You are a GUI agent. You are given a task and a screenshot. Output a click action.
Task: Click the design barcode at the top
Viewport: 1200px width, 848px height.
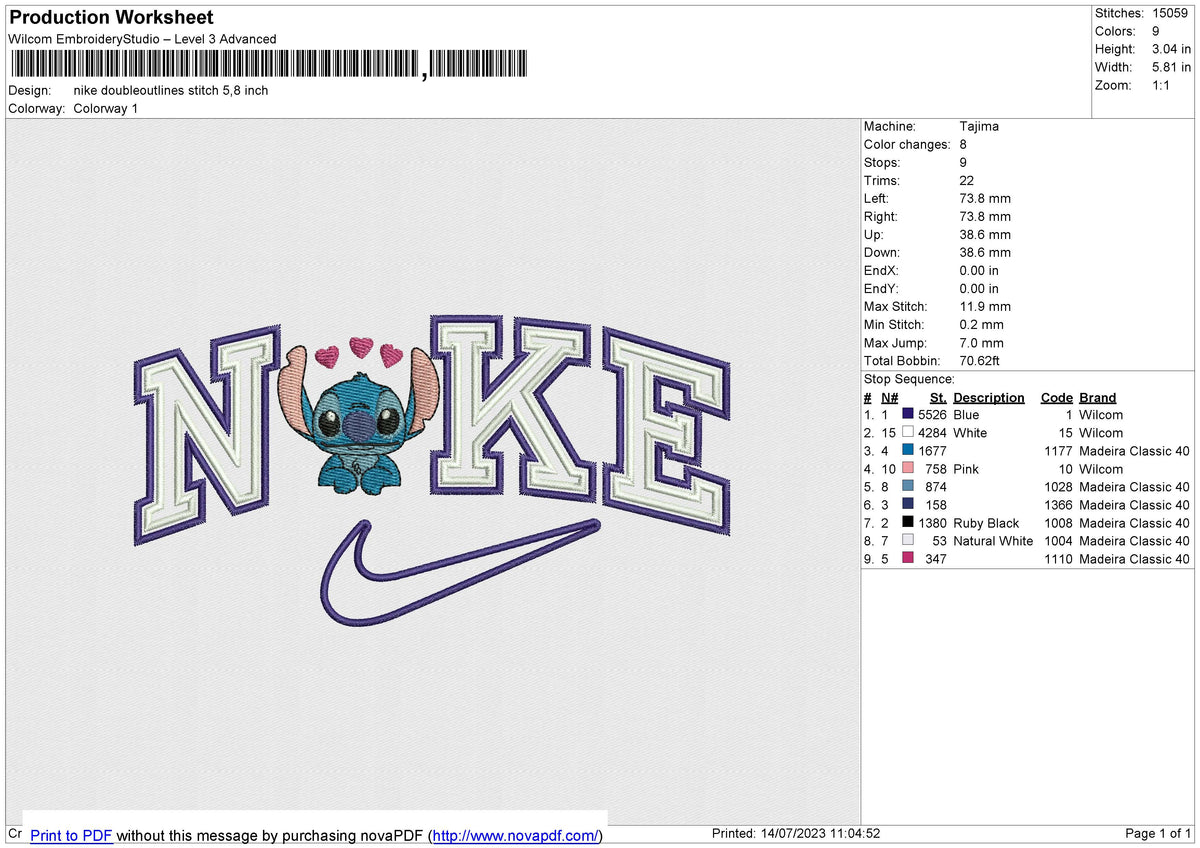270,65
